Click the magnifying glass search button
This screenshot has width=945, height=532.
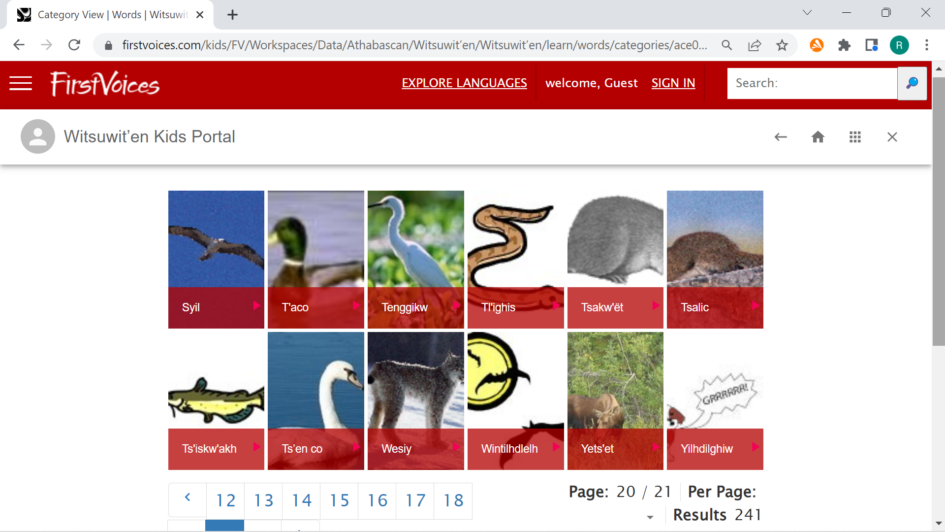click(x=912, y=83)
